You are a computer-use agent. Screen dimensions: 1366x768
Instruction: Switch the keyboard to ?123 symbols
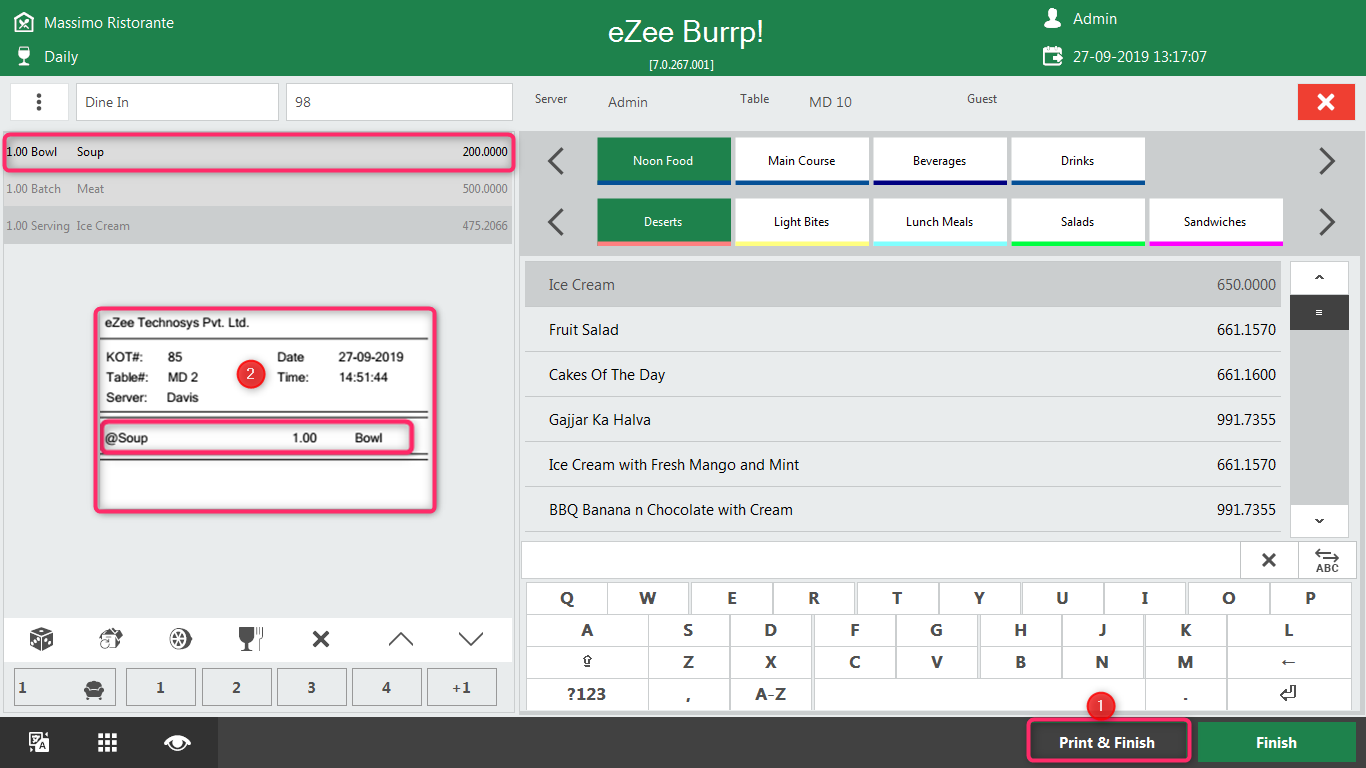[x=587, y=693]
